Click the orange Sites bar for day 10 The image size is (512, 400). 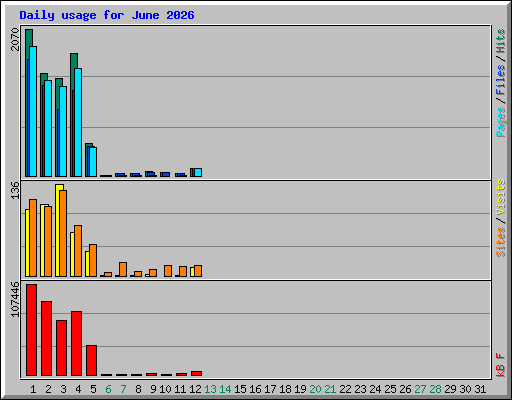[168, 271]
